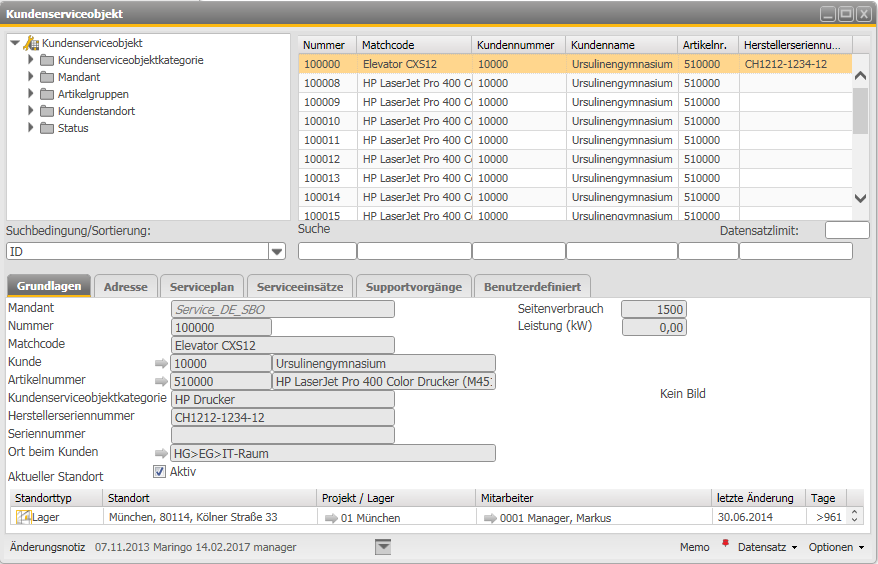Open the Suchbedingung/Sortierung ID dropdown

click(277, 251)
